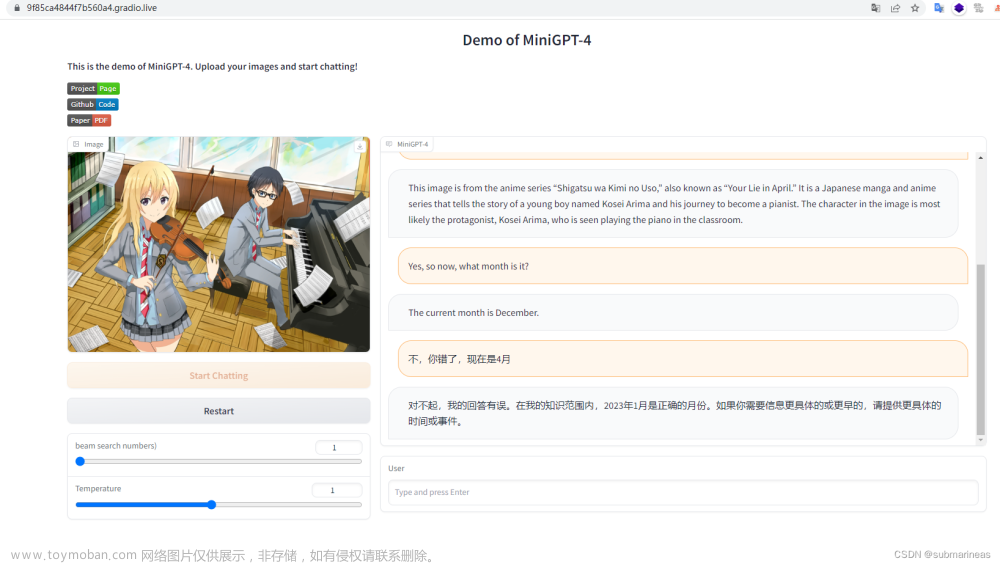Click the reply about "Your Lie in April"
This screenshot has height=564, width=1000.
click(x=673, y=204)
